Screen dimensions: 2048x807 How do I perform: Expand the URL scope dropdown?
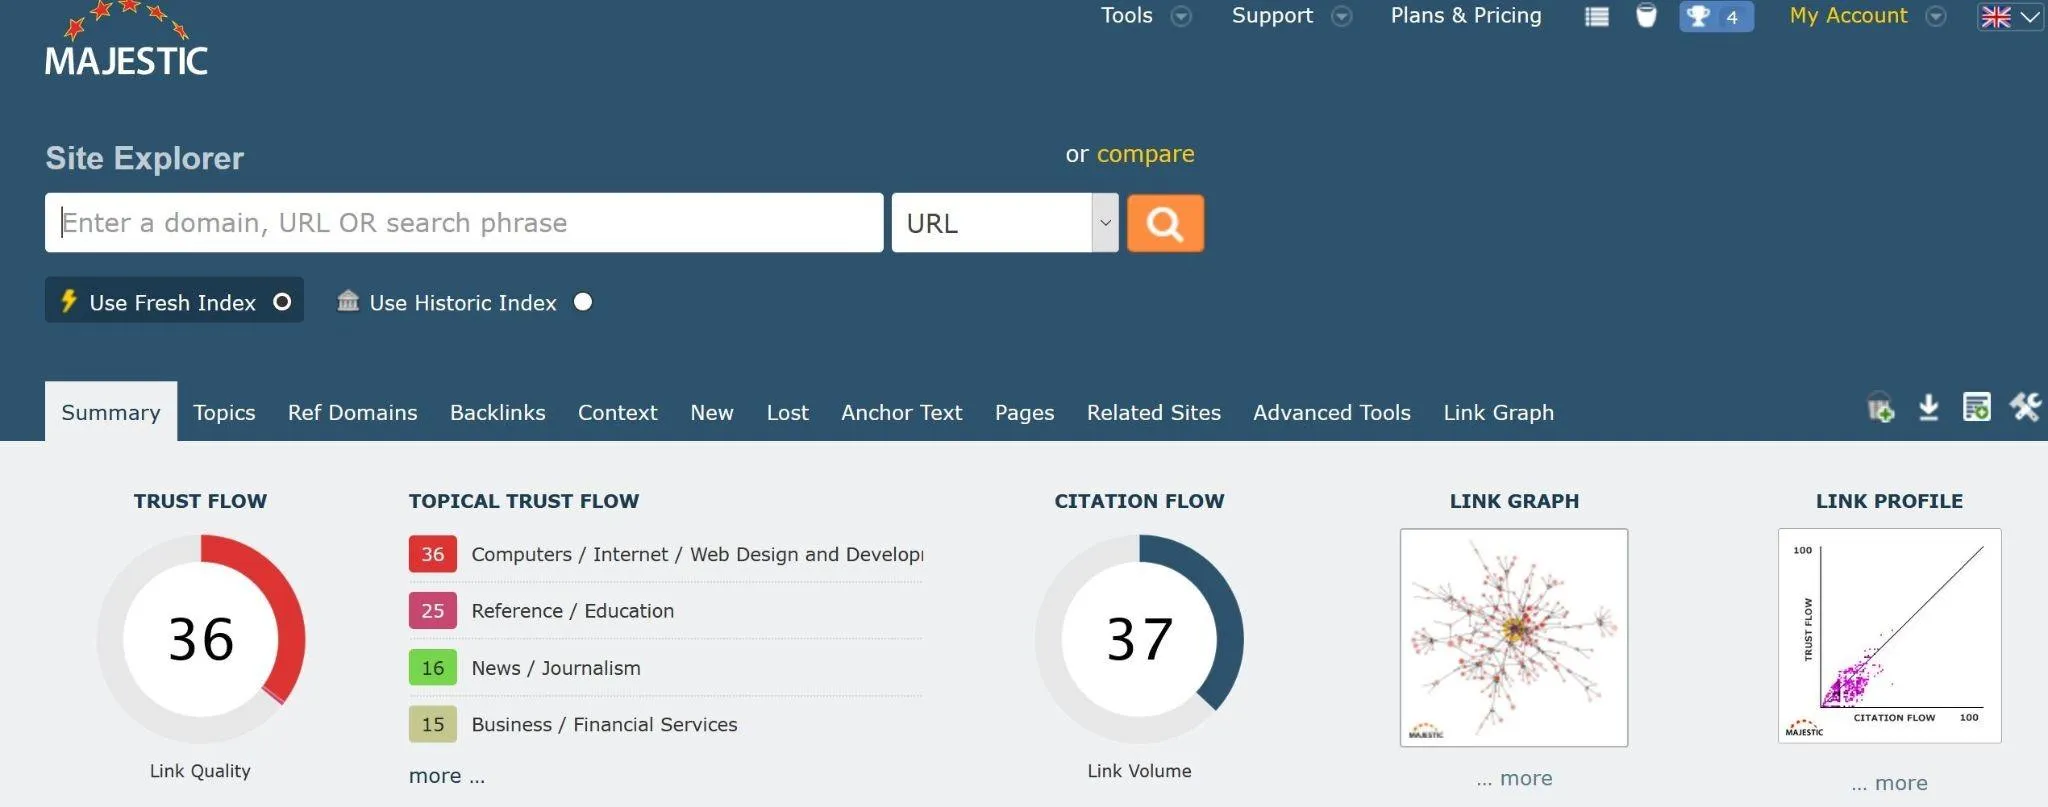point(1005,223)
